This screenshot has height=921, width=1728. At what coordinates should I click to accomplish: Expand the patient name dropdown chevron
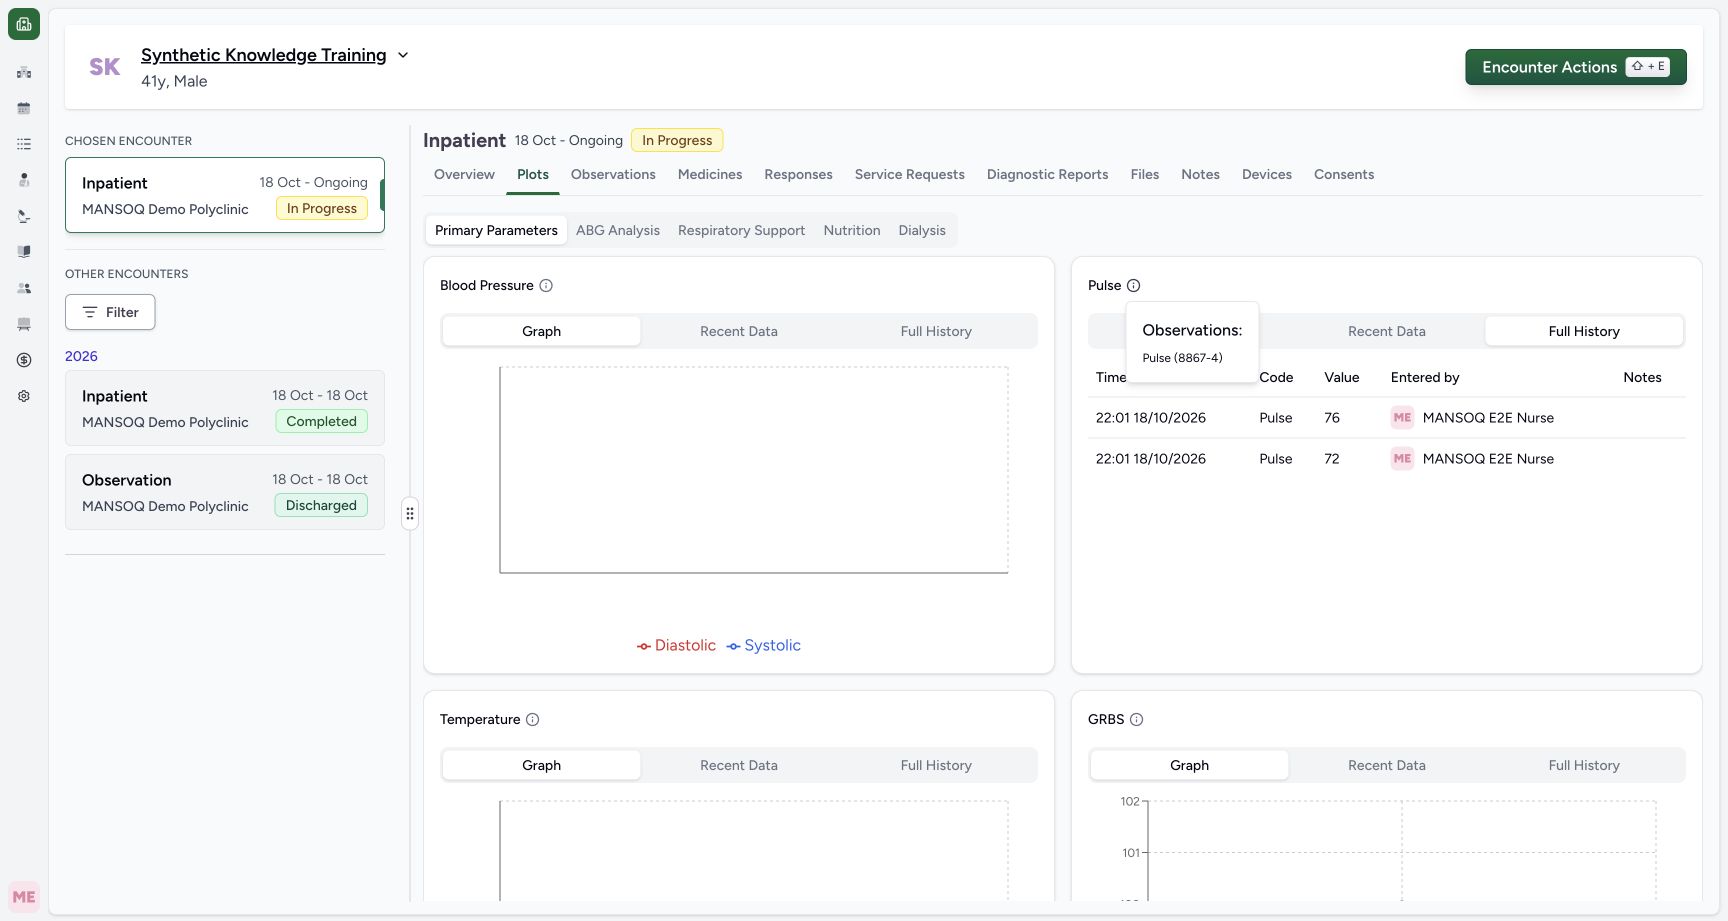point(403,55)
